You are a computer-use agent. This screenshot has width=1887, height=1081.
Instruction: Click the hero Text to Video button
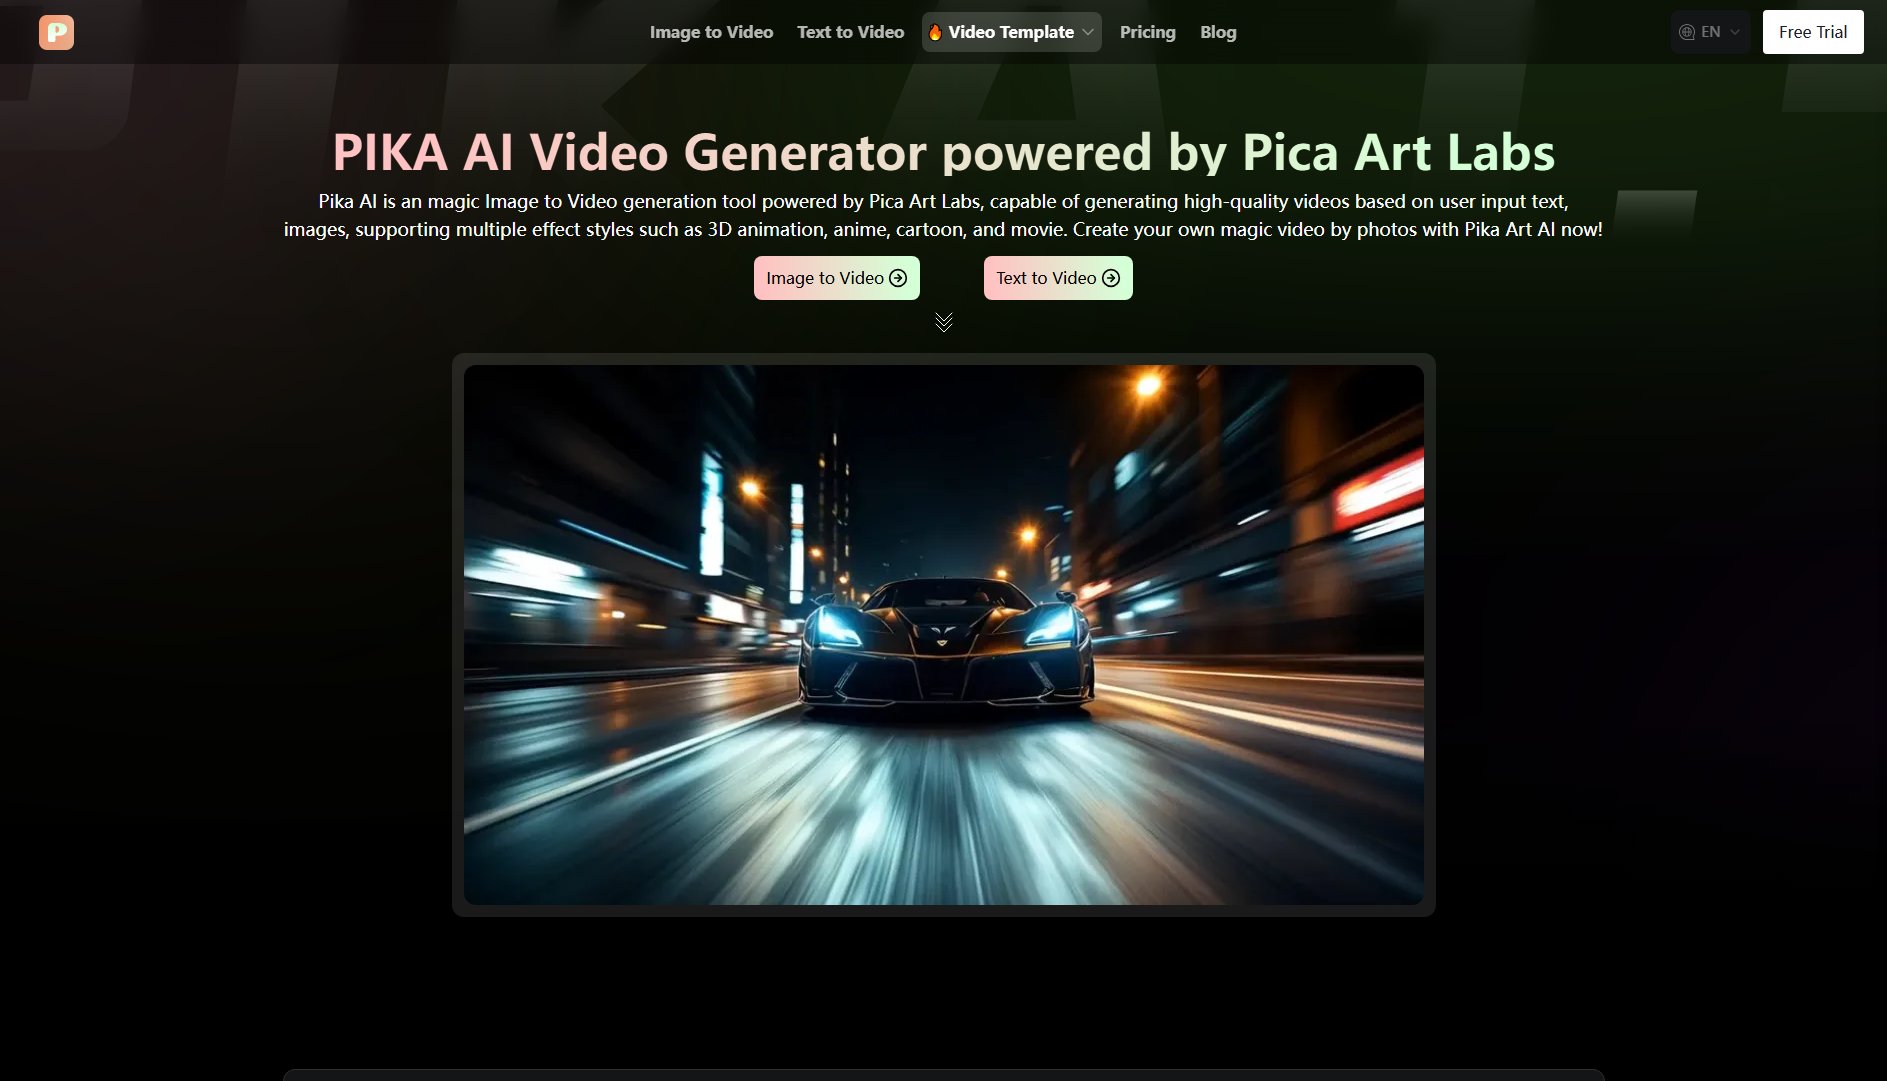[1058, 278]
